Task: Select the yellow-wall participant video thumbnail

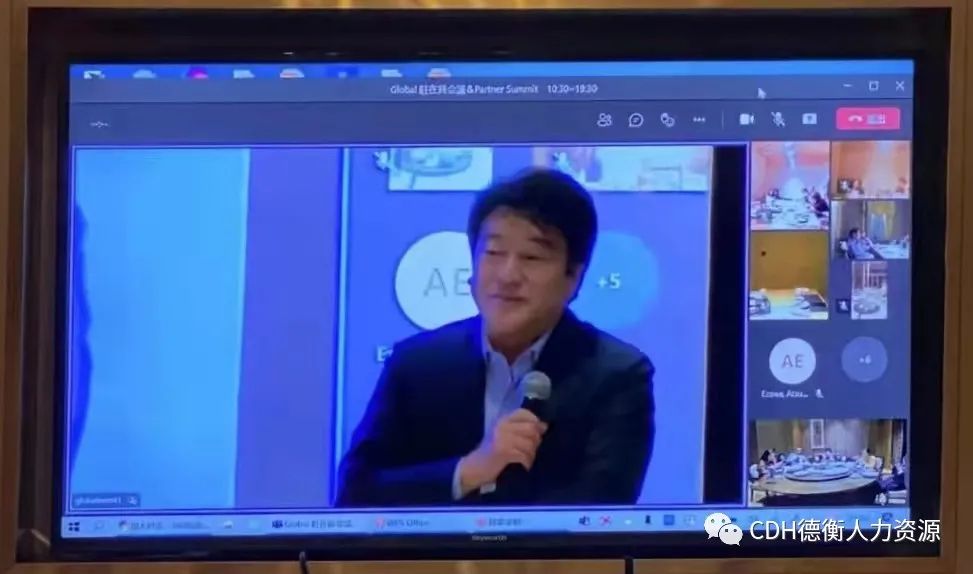Action: 789,276
